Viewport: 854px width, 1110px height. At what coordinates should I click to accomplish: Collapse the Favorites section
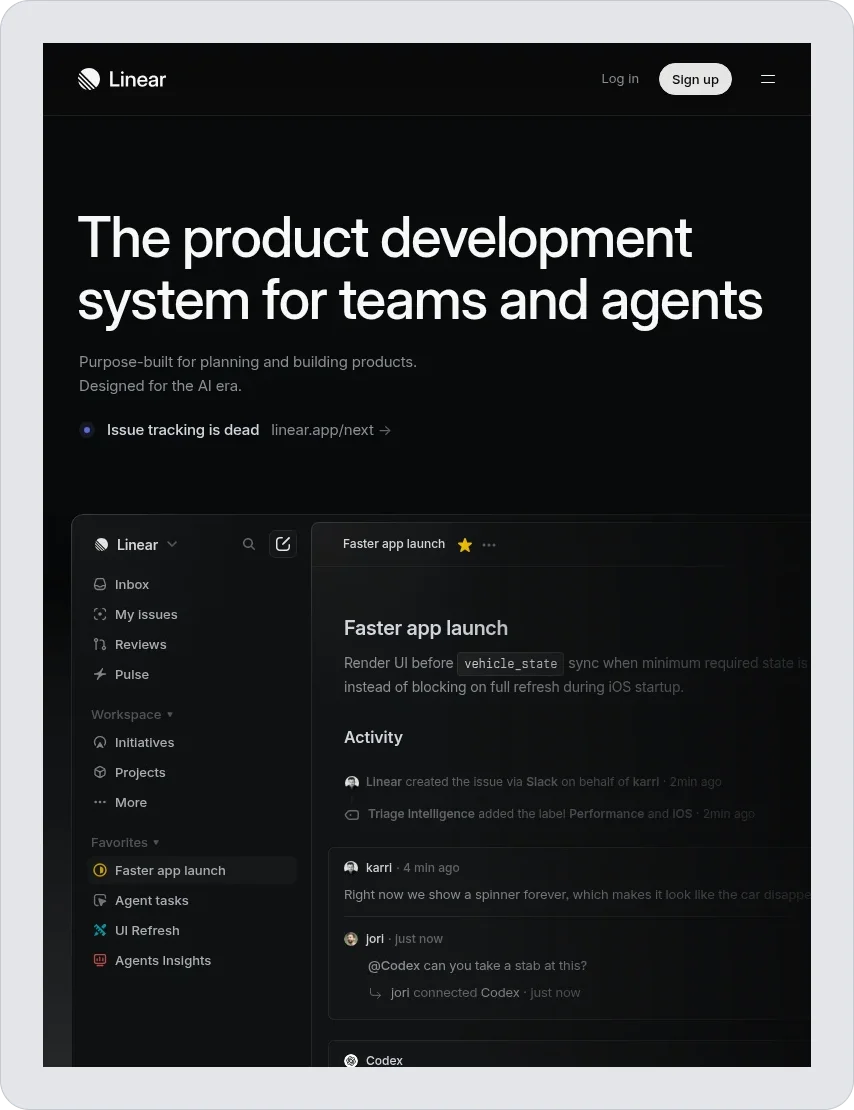pyautogui.click(x=125, y=842)
